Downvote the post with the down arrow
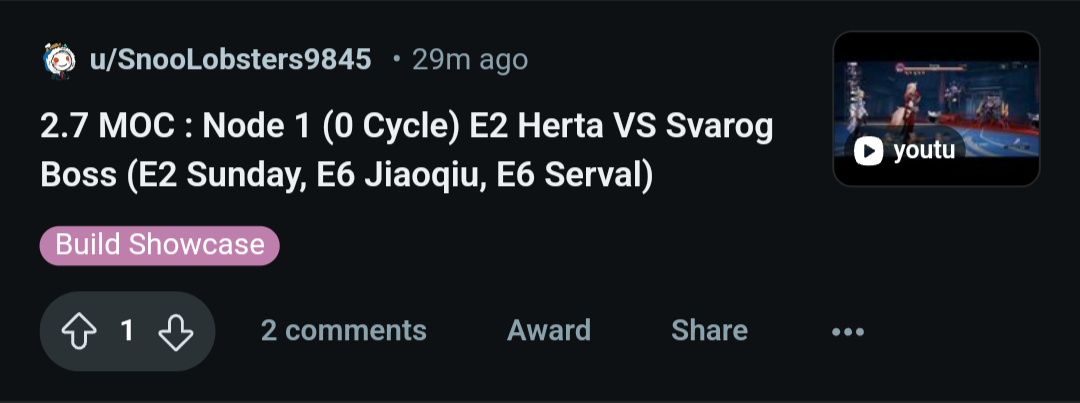Screen dimensions: 1080x403 [x=176, y=331]
